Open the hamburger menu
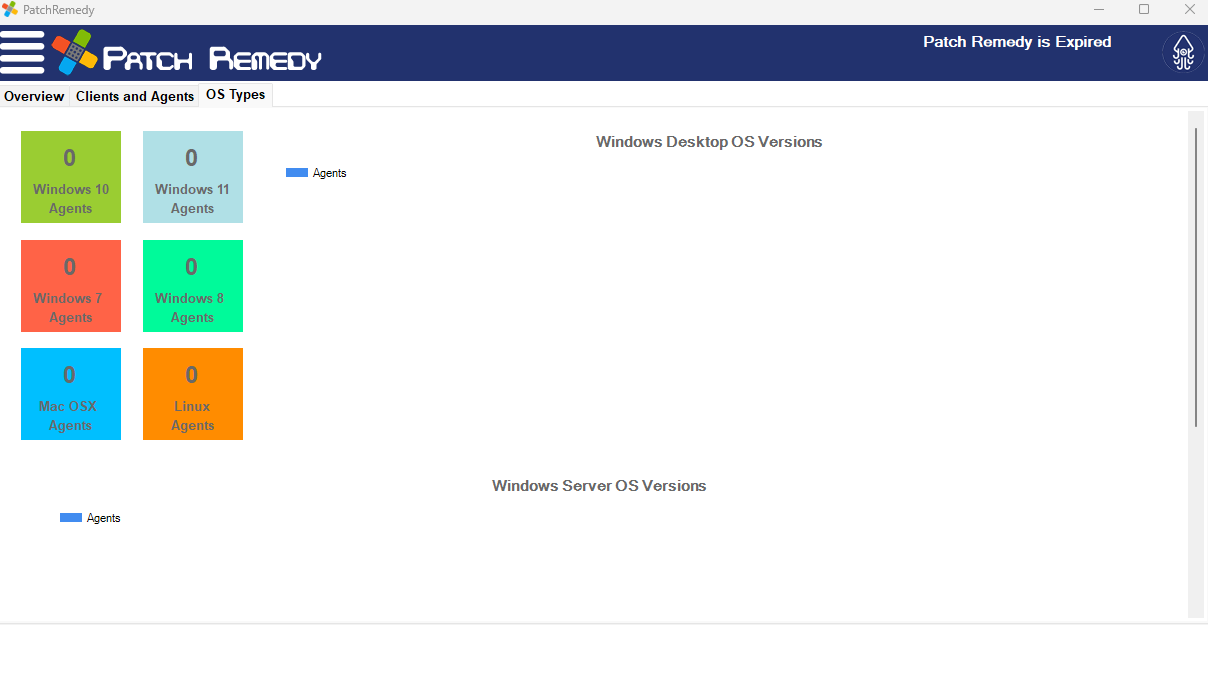Image resolution: width=1208 pixels, height=697 pixels. coord(23,52)
